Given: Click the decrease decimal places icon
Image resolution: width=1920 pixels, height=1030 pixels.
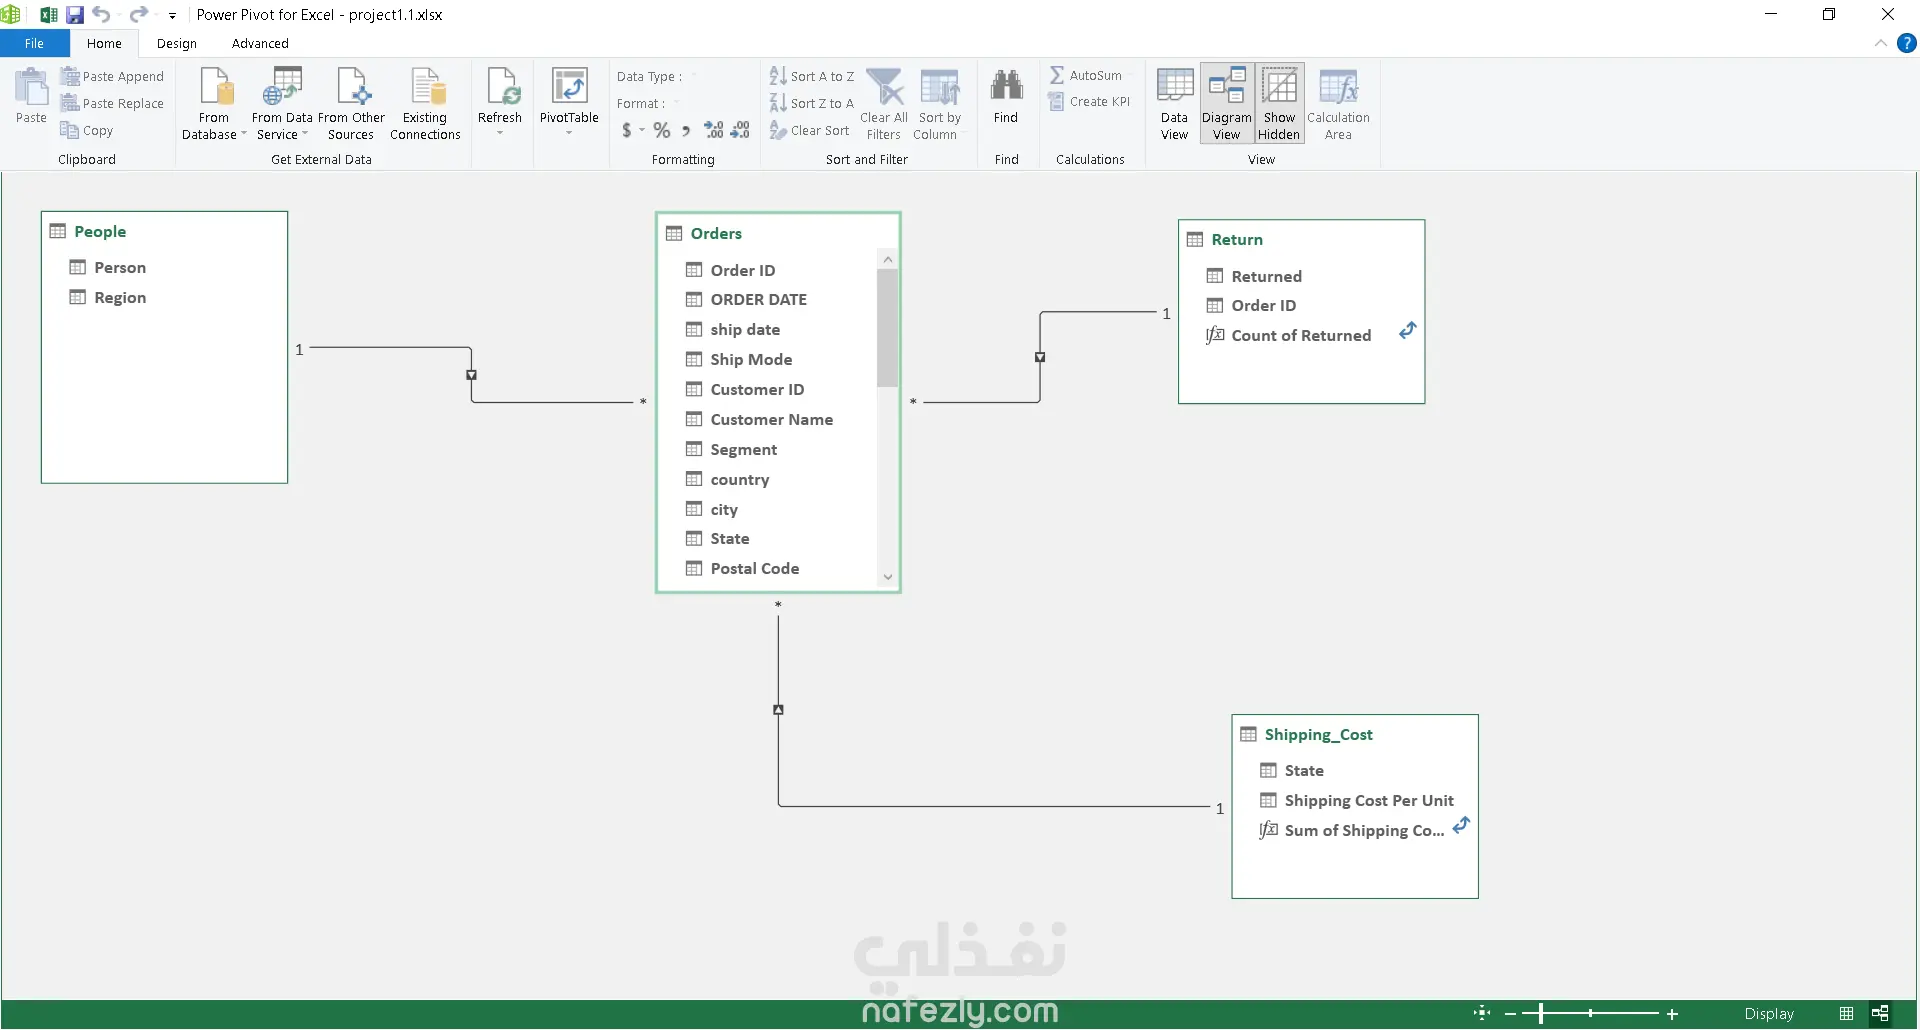Looking at the screenshot, I should pos(740,130).
